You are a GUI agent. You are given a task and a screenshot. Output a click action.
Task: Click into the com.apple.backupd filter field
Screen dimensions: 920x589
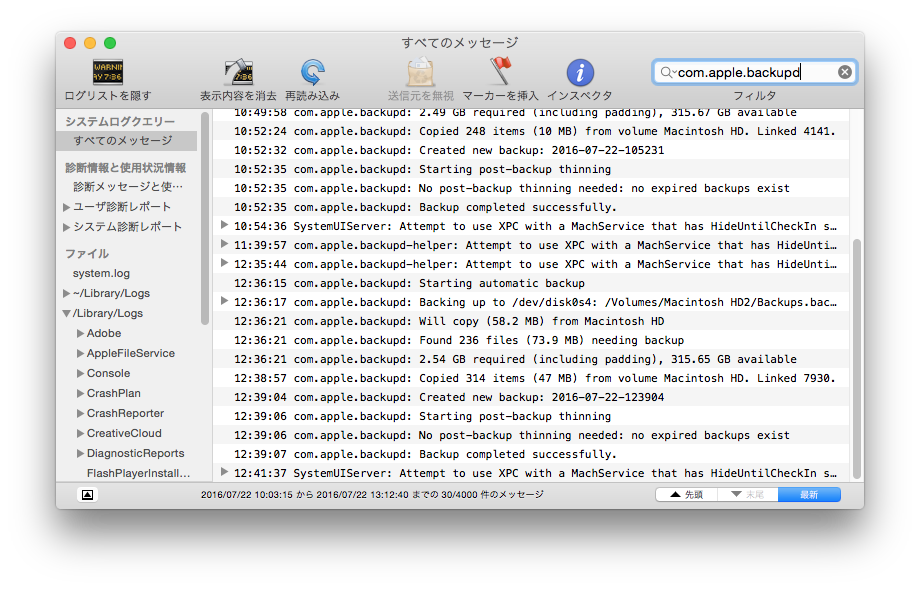click(x=756, y=72)
